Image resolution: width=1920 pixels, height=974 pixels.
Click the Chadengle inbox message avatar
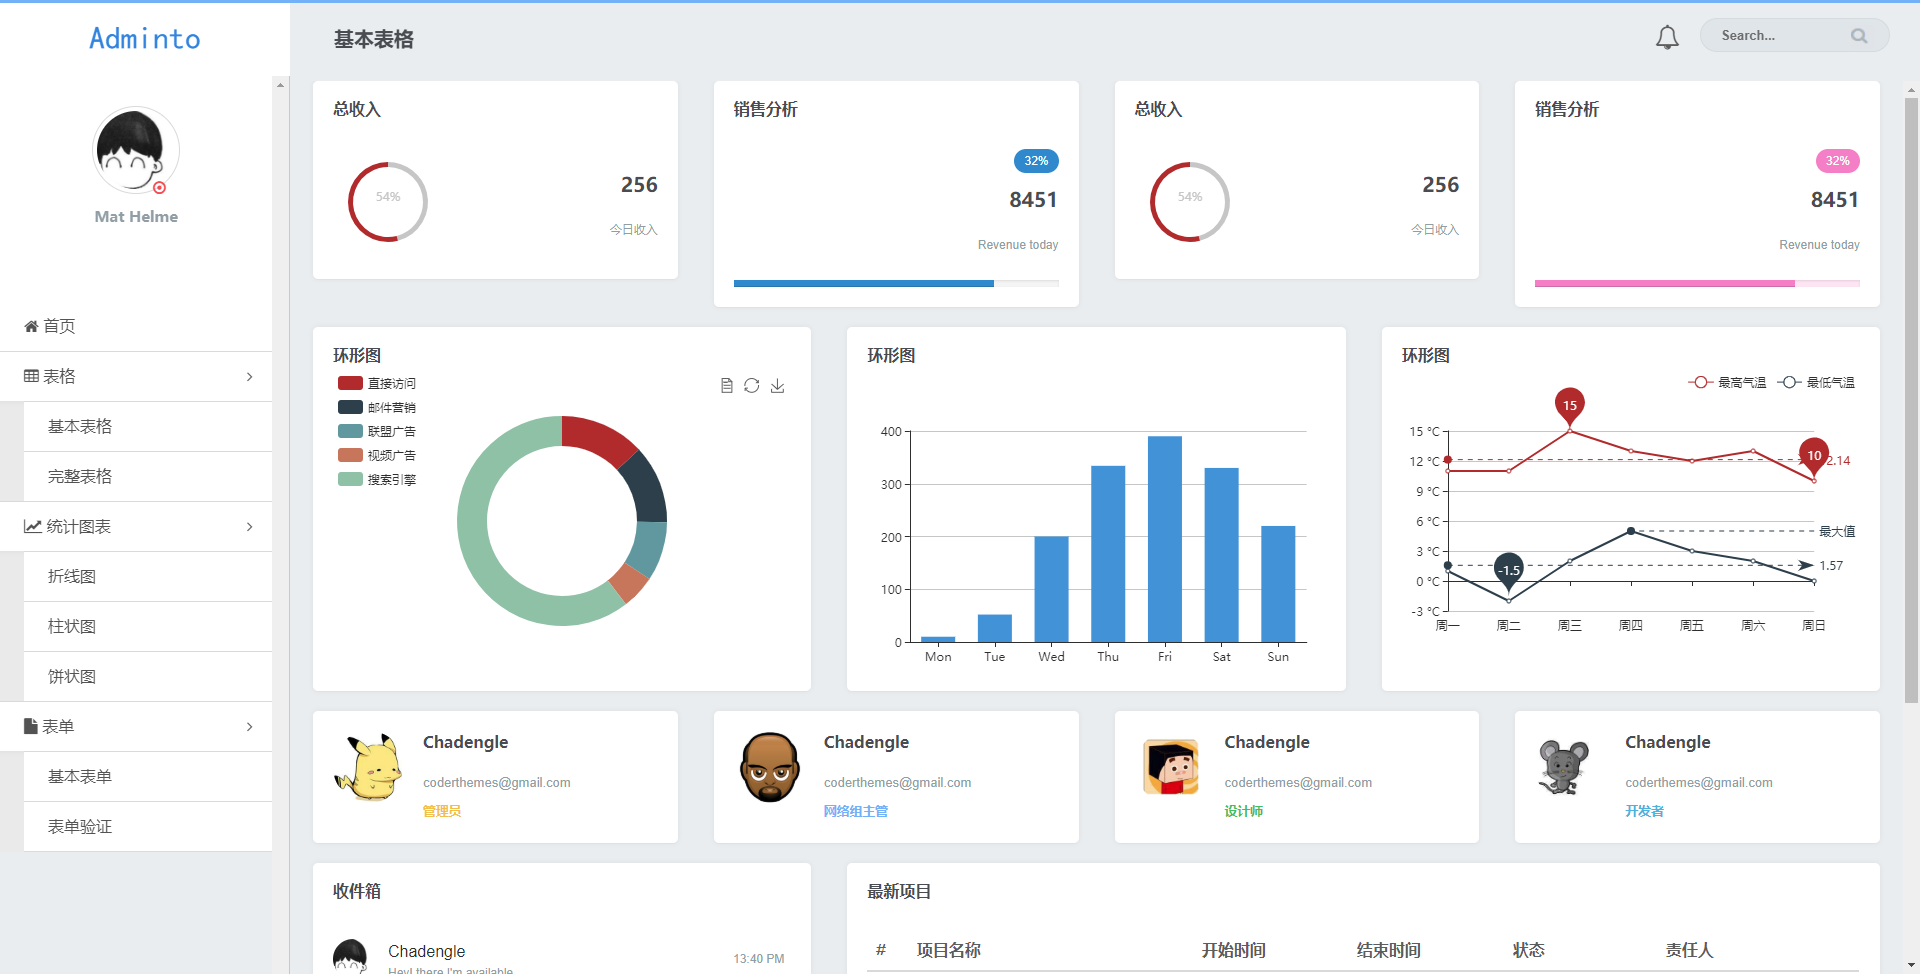(350, 956)
